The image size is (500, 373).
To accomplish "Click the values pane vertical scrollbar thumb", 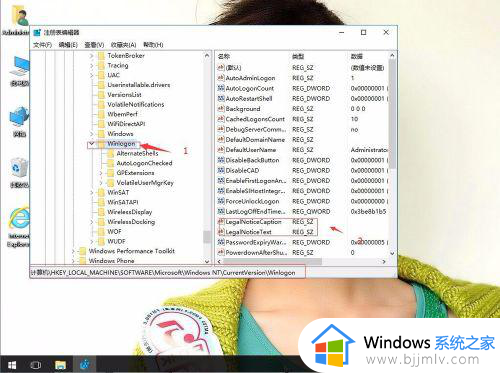I will point(392,113).
